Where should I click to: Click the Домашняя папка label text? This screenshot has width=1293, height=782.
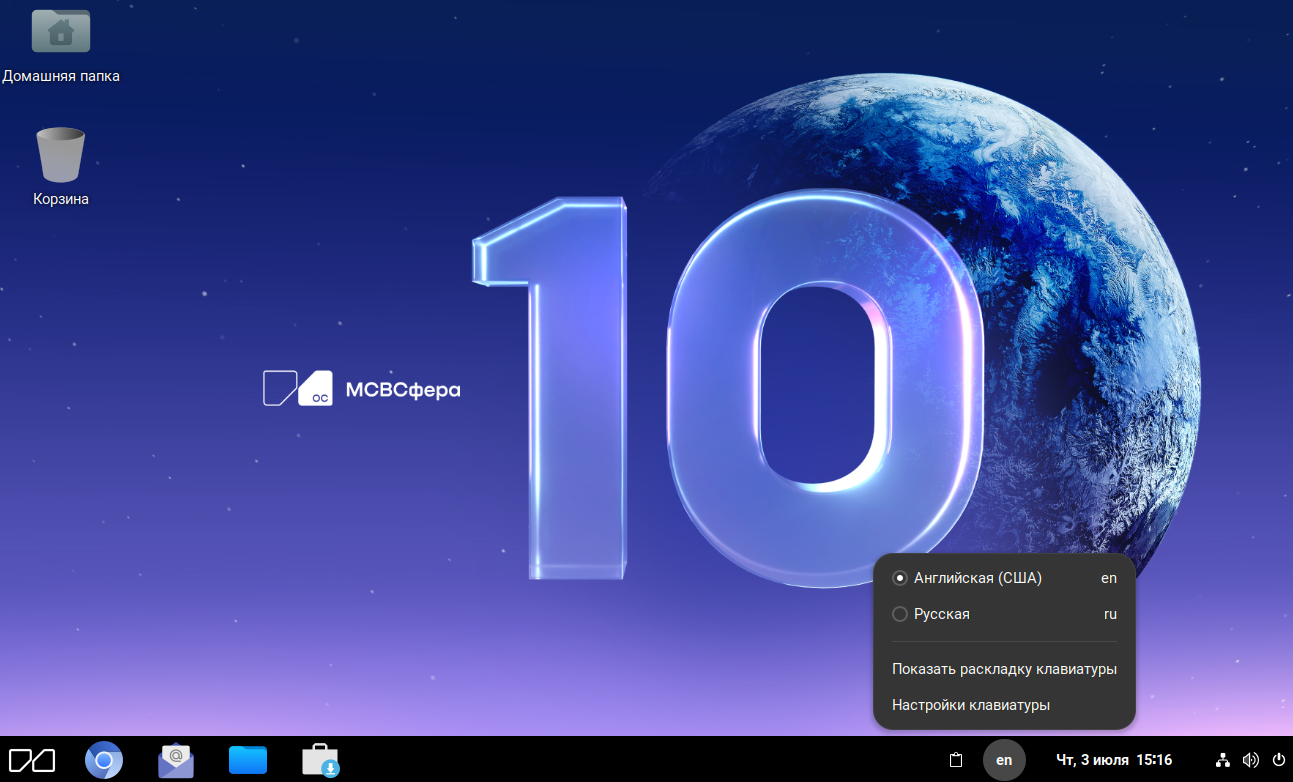point(61,76)
